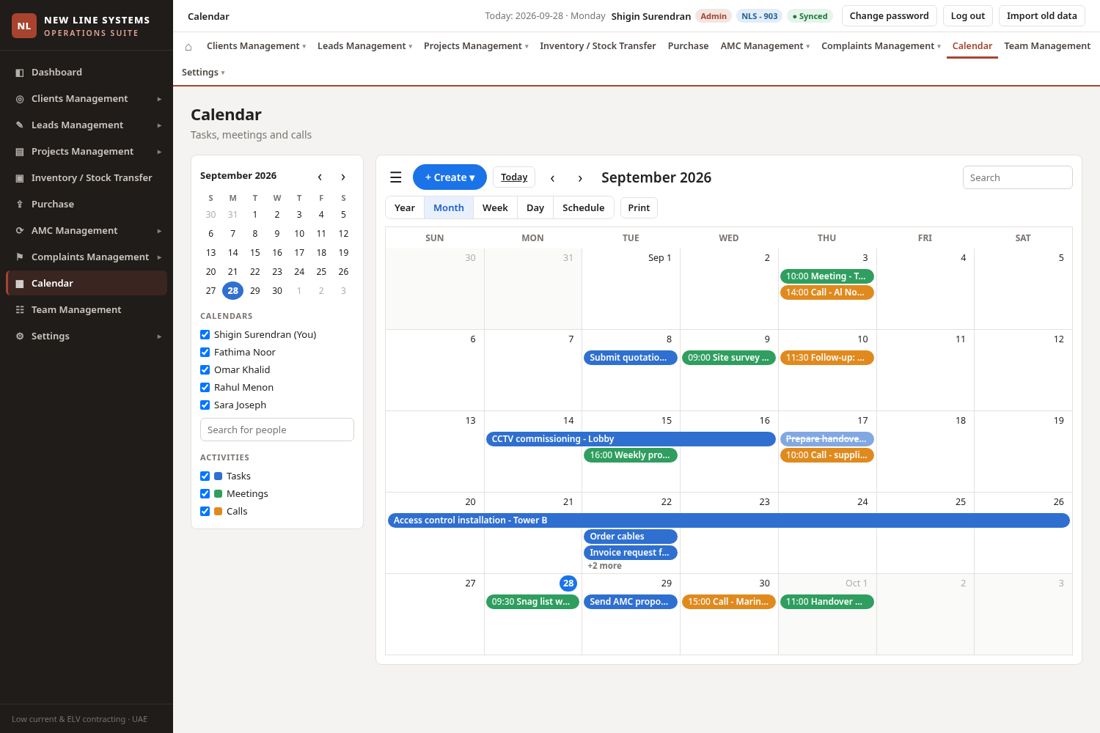Select the Month view tab

tap(448, 208)
